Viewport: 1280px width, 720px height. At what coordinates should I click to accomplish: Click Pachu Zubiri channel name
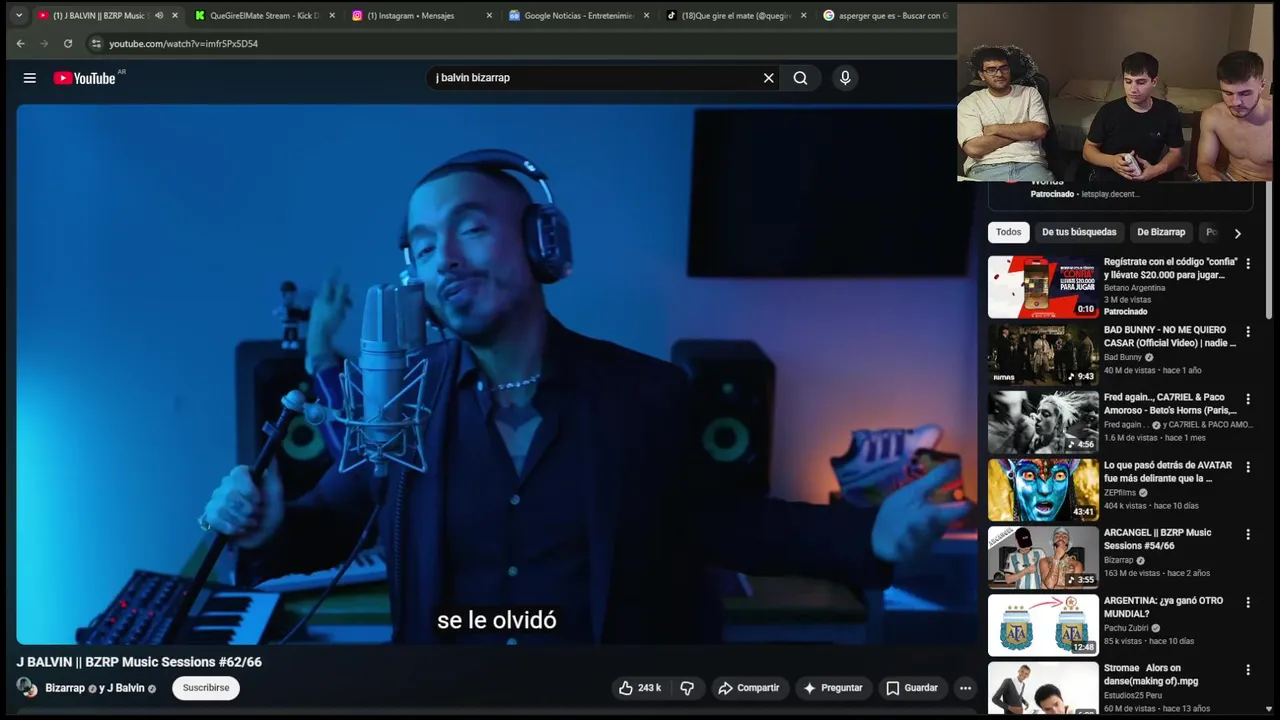point(1126,628)
